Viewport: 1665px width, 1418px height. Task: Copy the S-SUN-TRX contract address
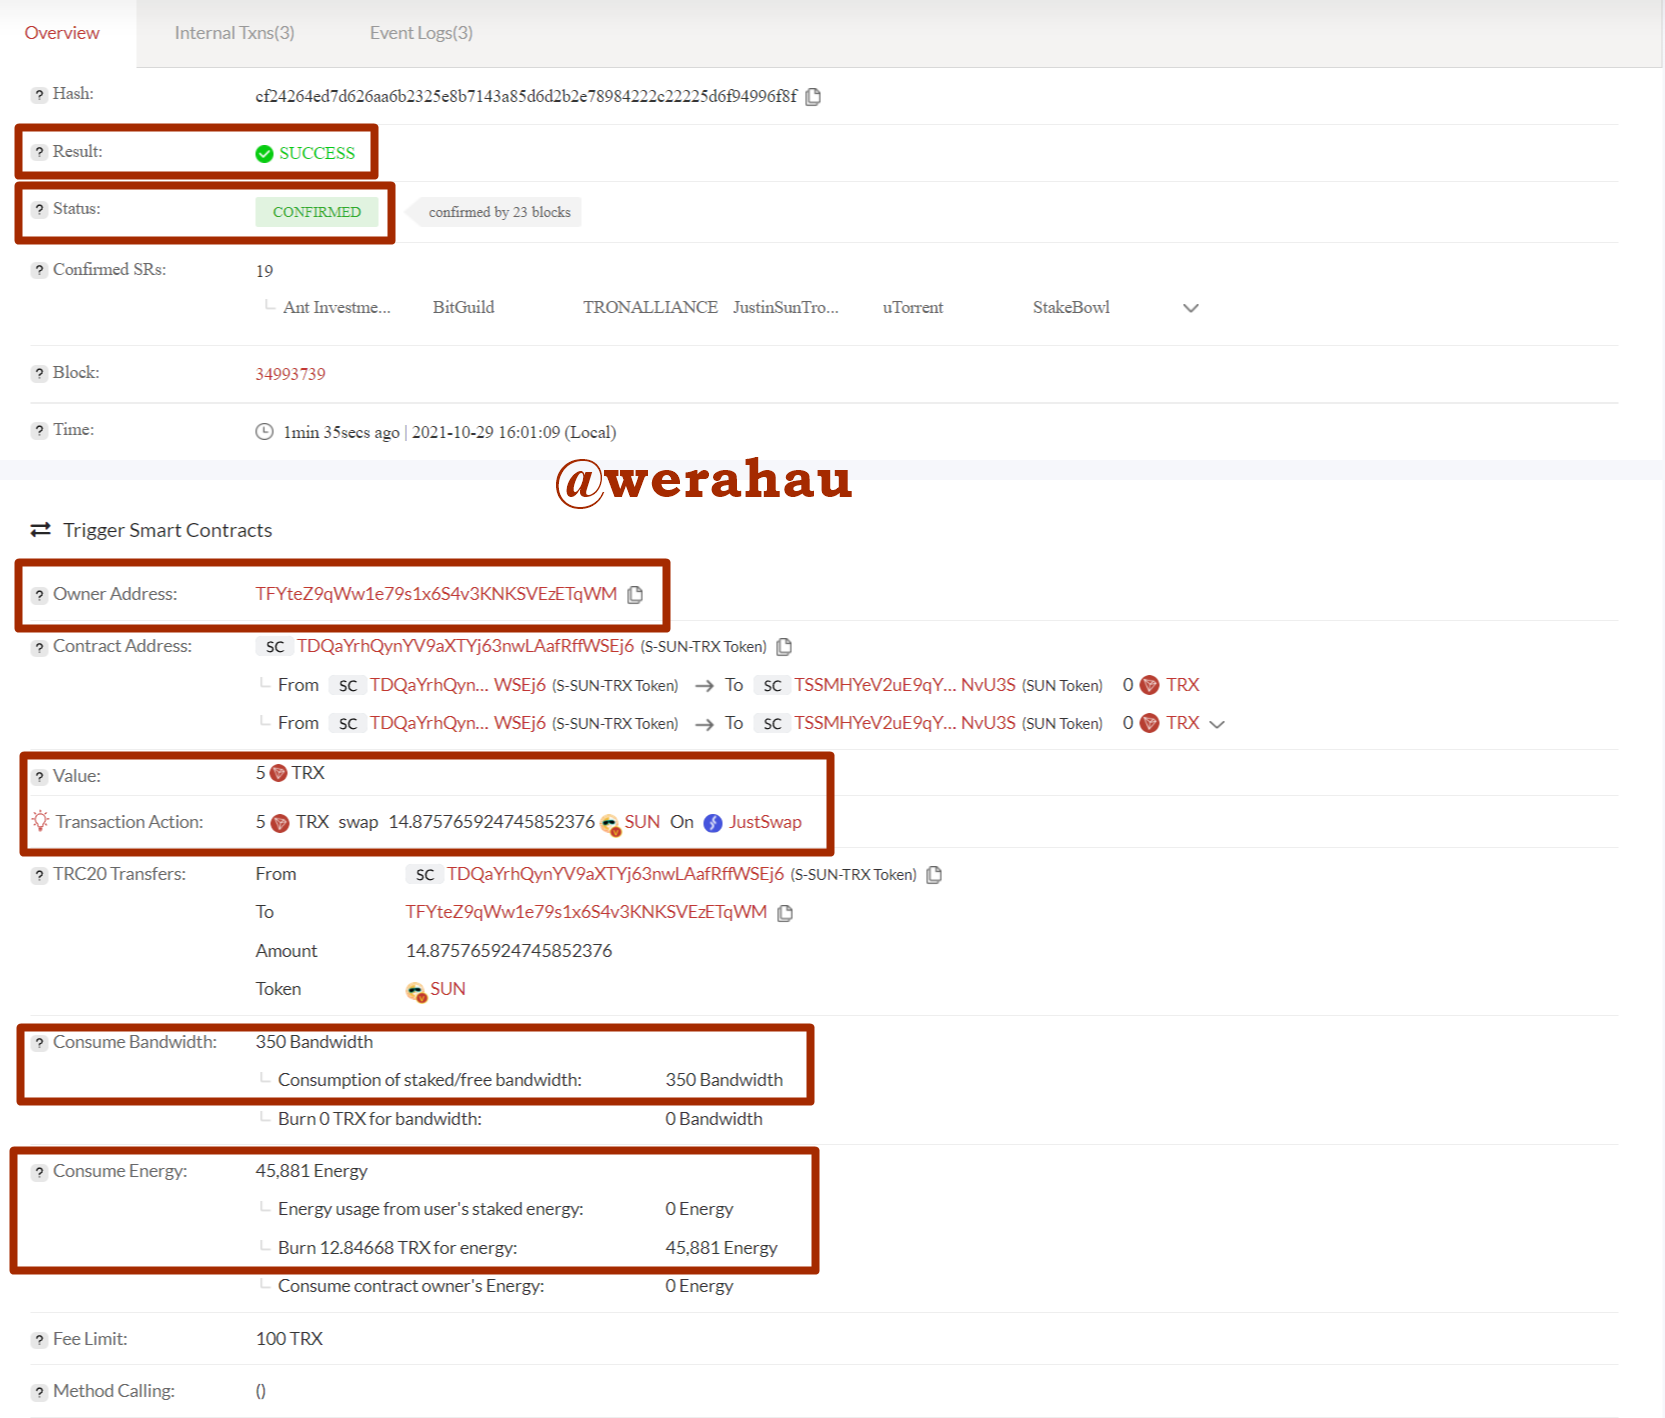pos(784,647)
